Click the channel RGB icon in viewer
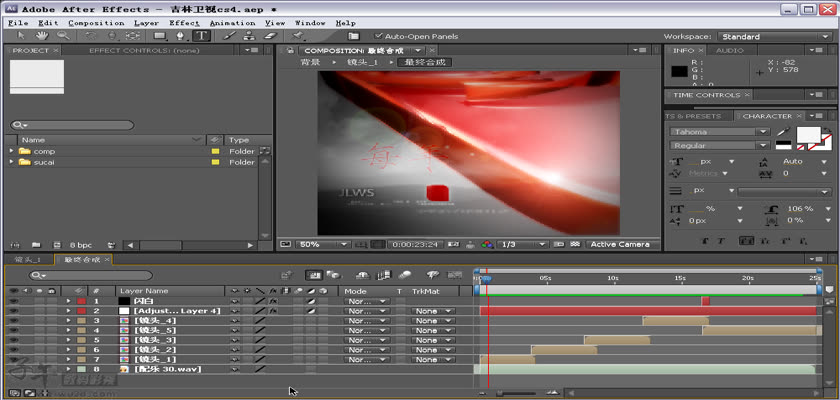 (487, 244)
